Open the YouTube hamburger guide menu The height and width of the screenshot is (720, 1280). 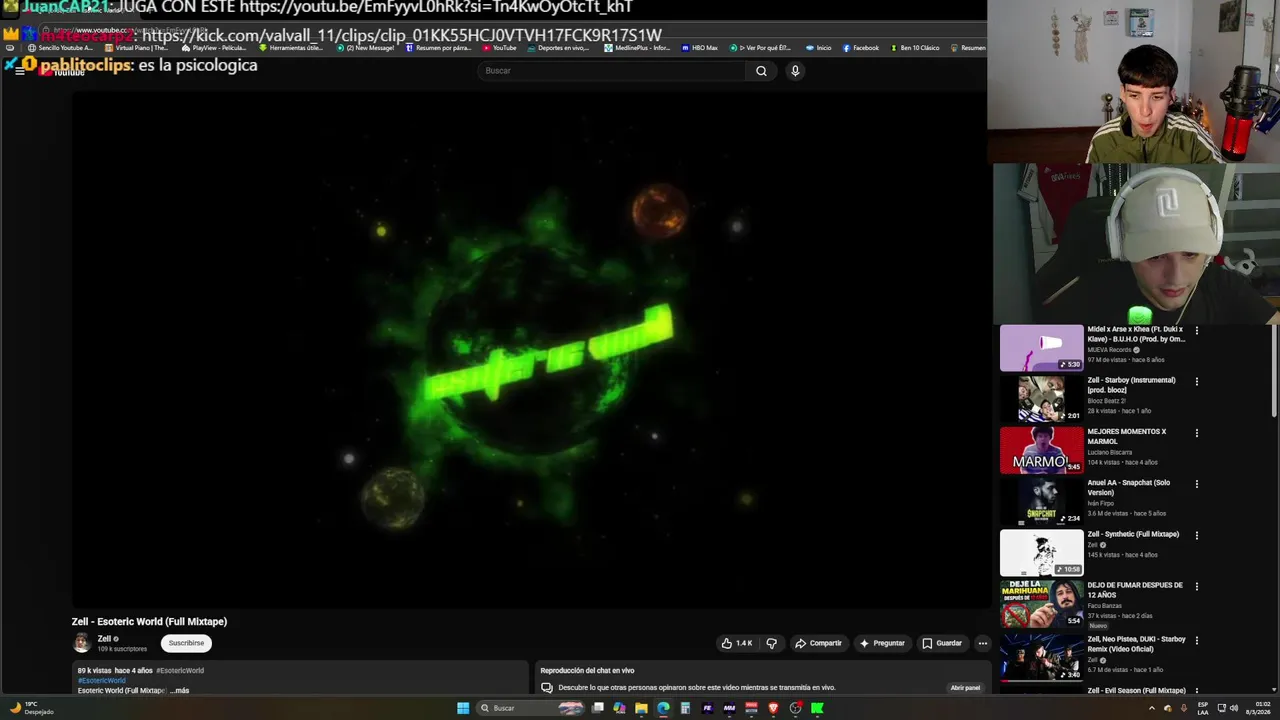(x=19, y=71)
